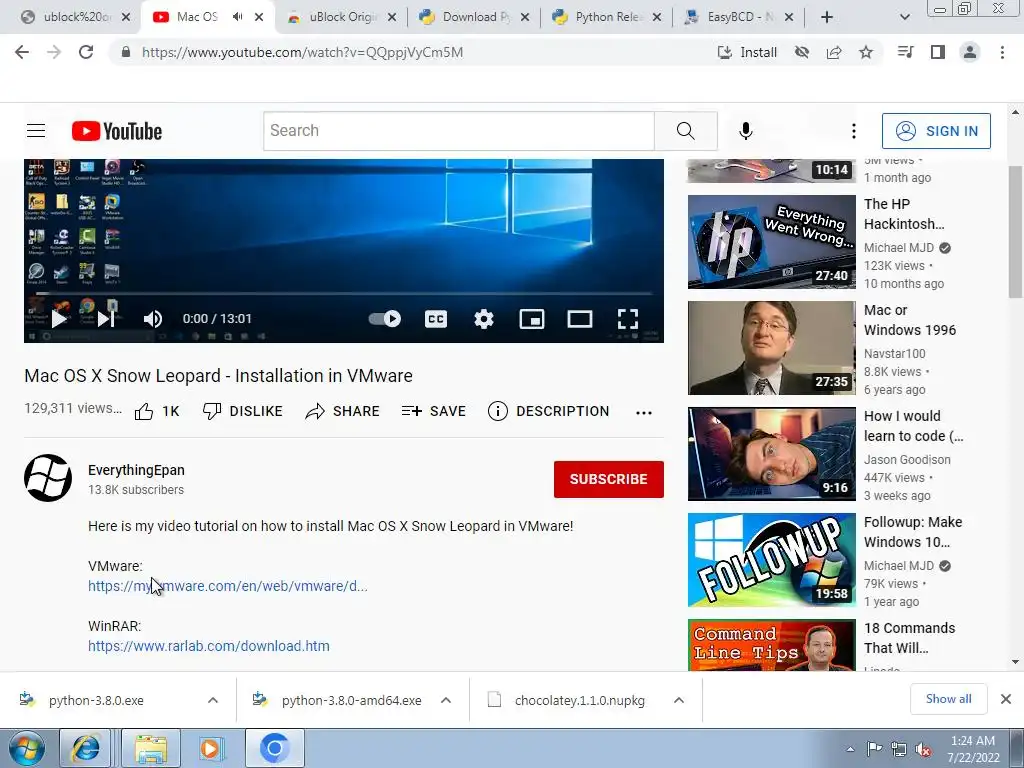
Task: Click the muted volume tray icon
Action: (923, 750)
